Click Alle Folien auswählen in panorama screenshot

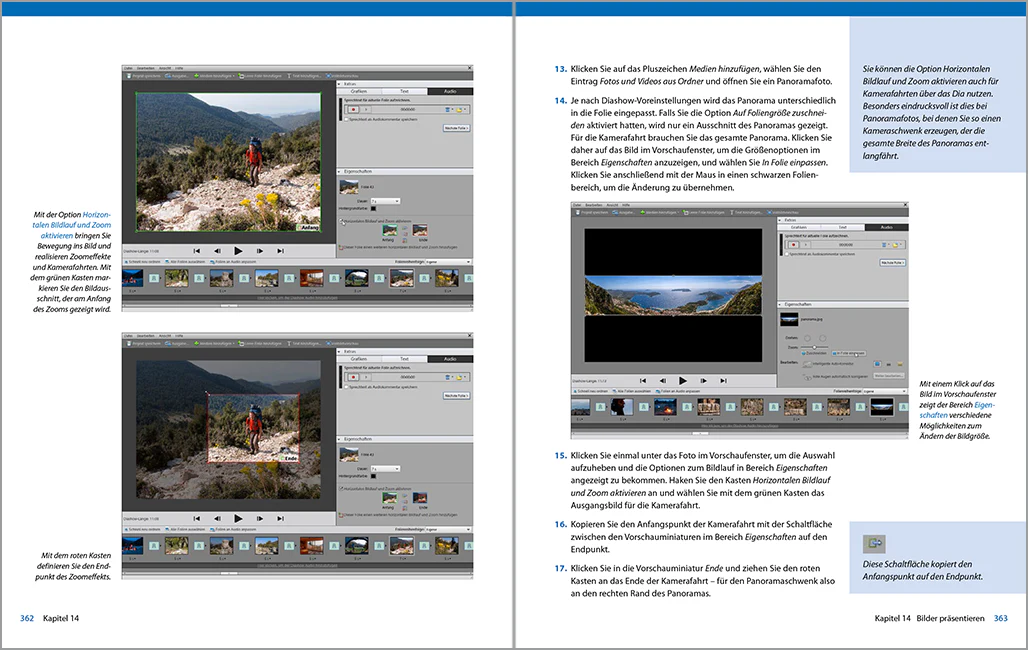(632, 391)
